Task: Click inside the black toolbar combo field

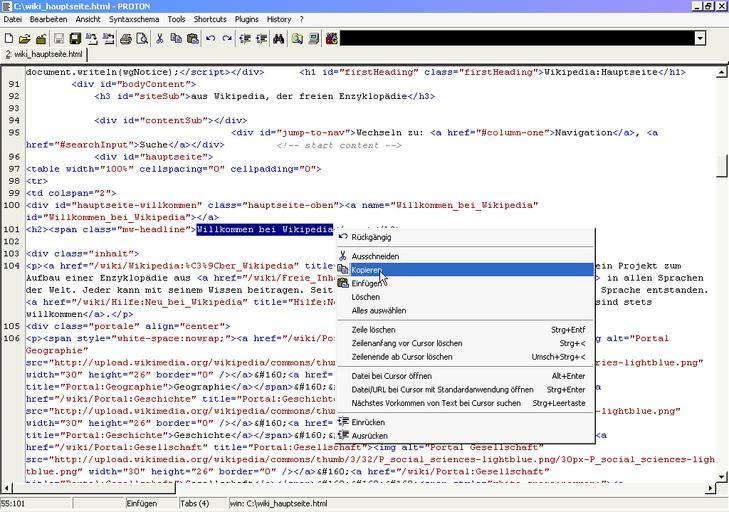Action: pyautogui.click(x=517, y=39)
